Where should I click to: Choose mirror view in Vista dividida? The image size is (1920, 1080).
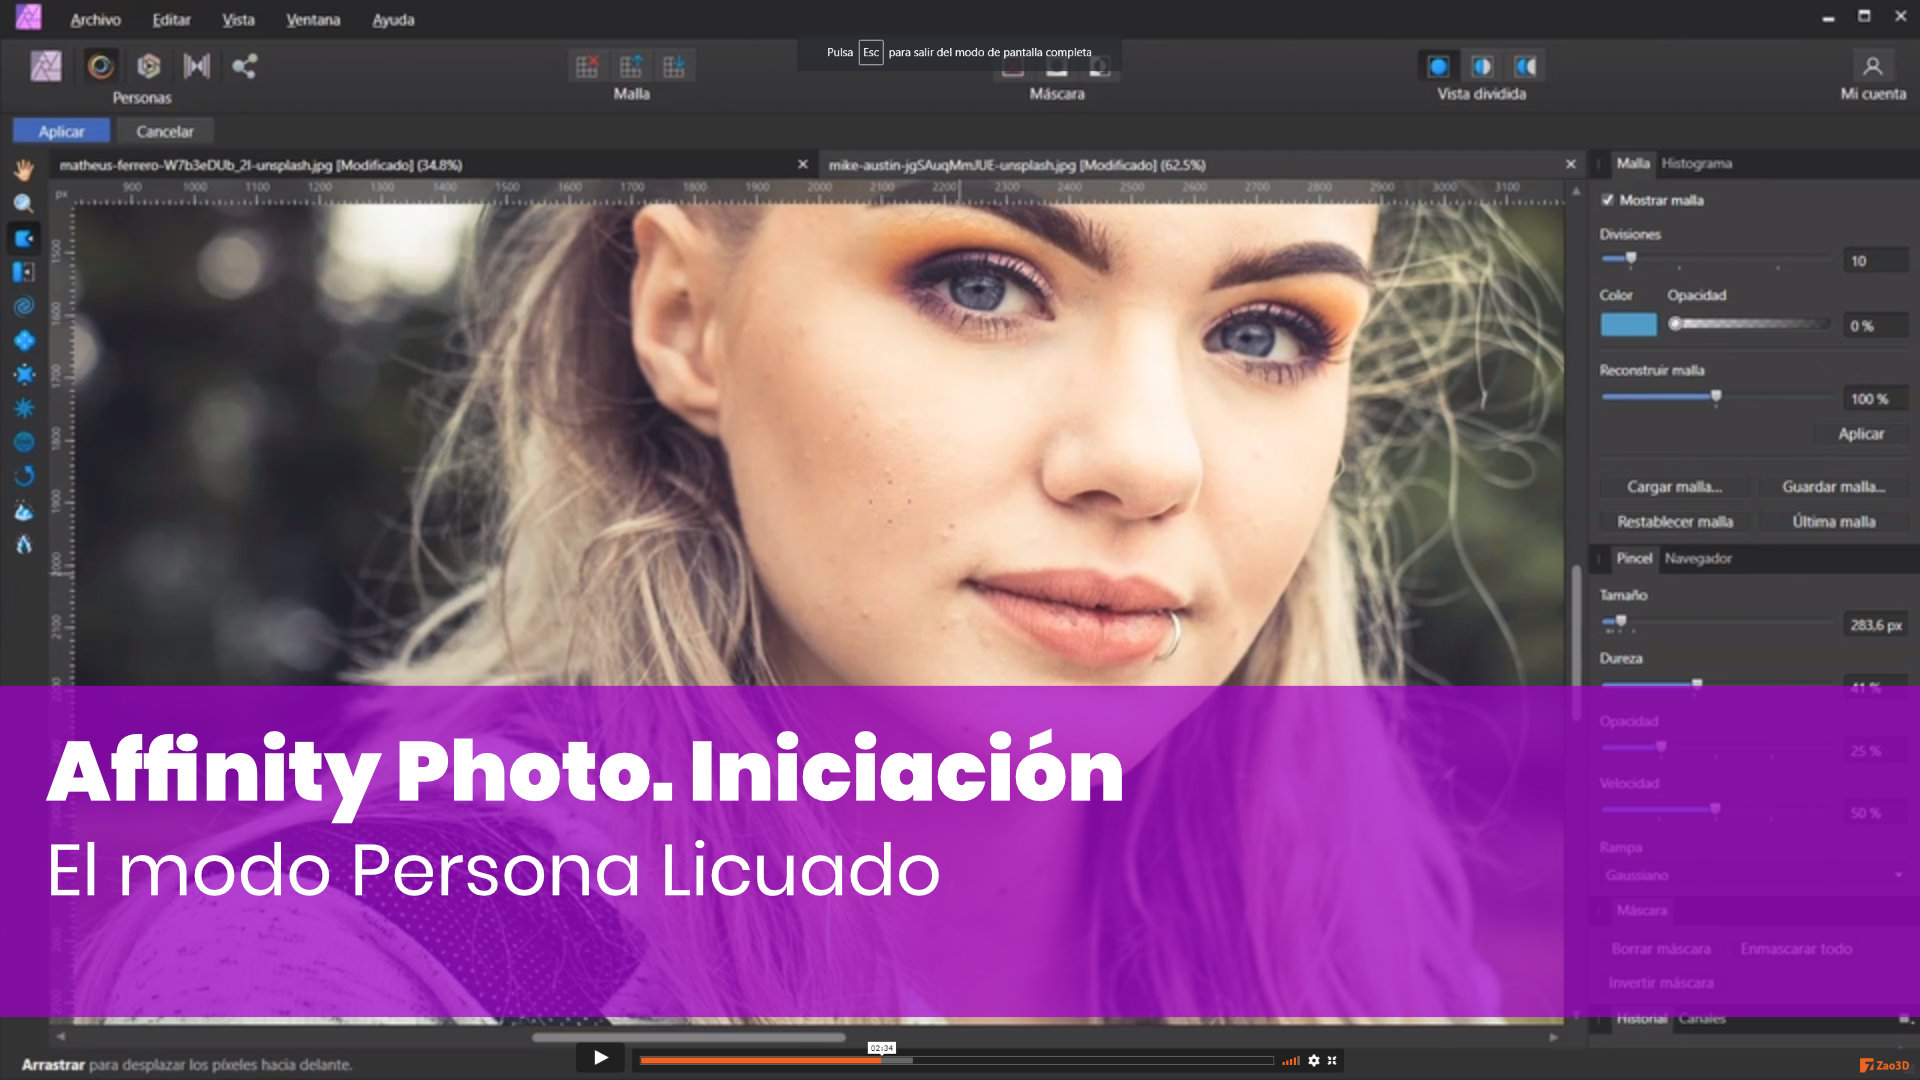click(1526, 66)
